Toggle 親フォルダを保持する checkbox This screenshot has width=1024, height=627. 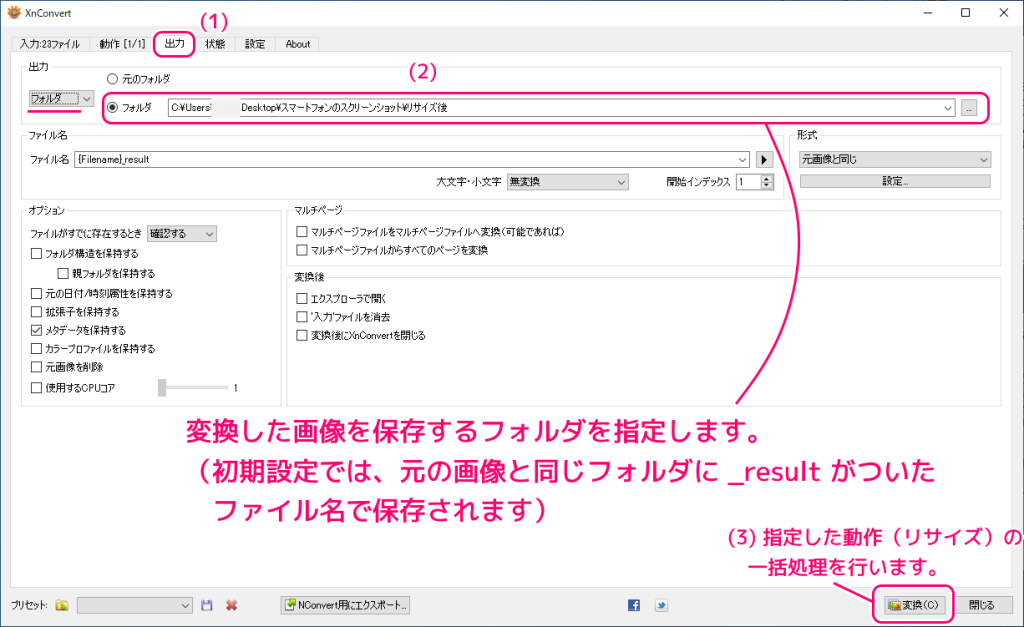tap(63, 273)
